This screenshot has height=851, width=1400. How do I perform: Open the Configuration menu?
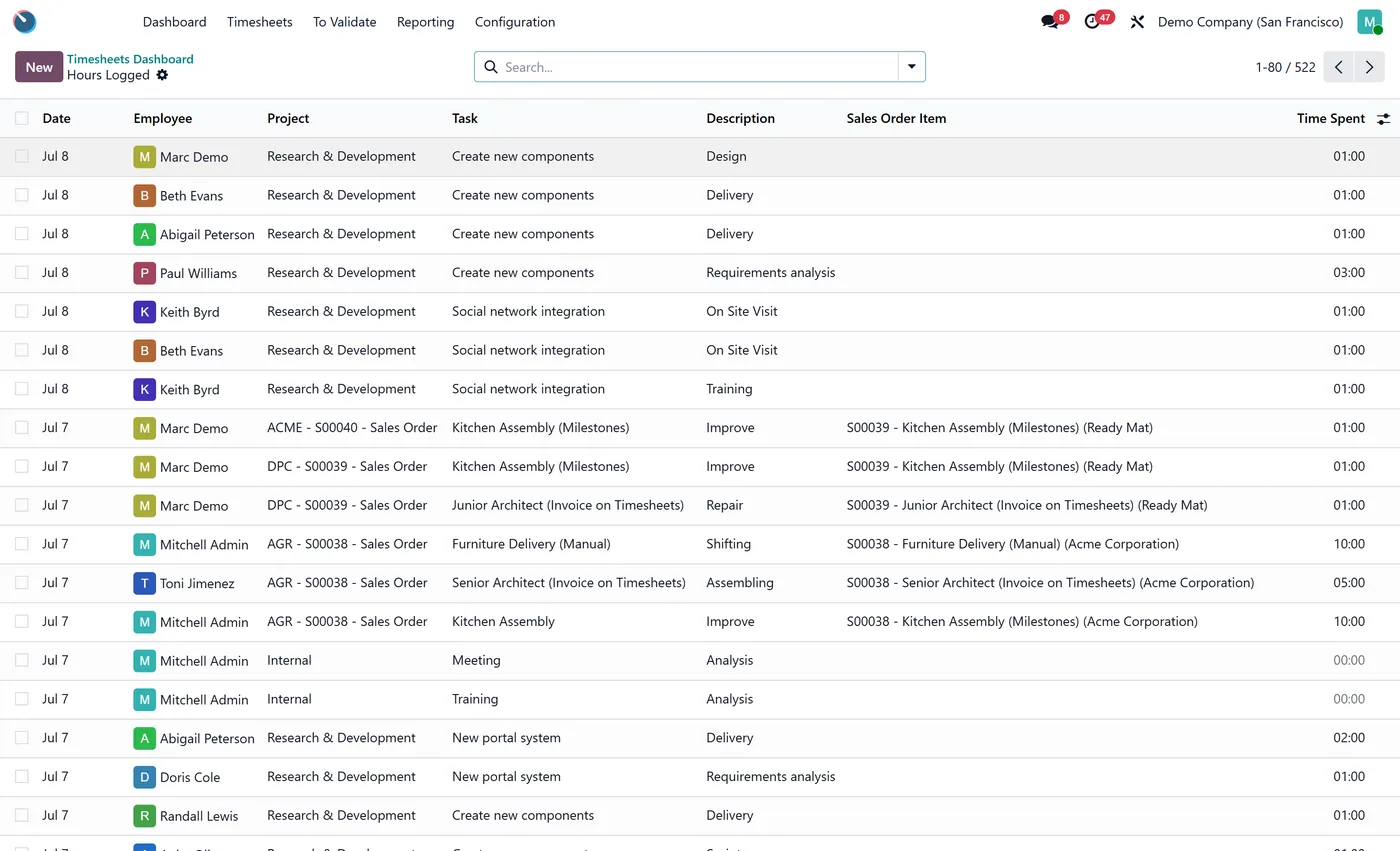[x=515, y=22]
